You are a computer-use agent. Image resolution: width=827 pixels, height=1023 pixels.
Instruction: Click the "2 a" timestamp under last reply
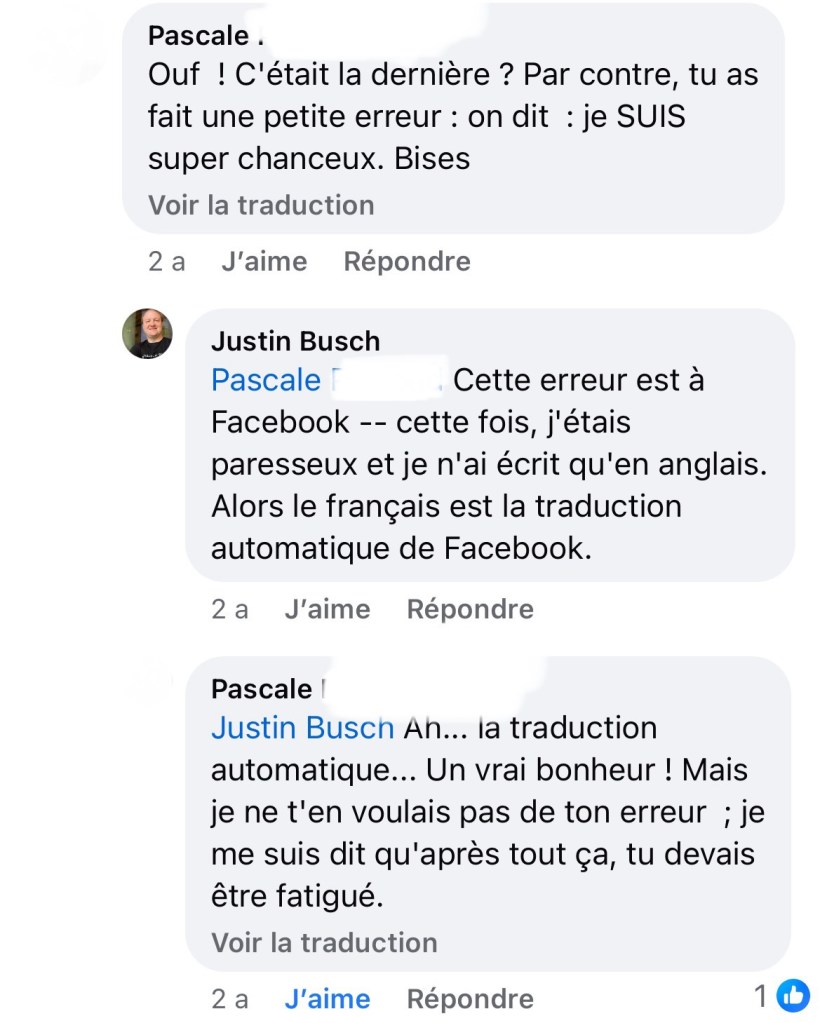[x=230, y=998]
